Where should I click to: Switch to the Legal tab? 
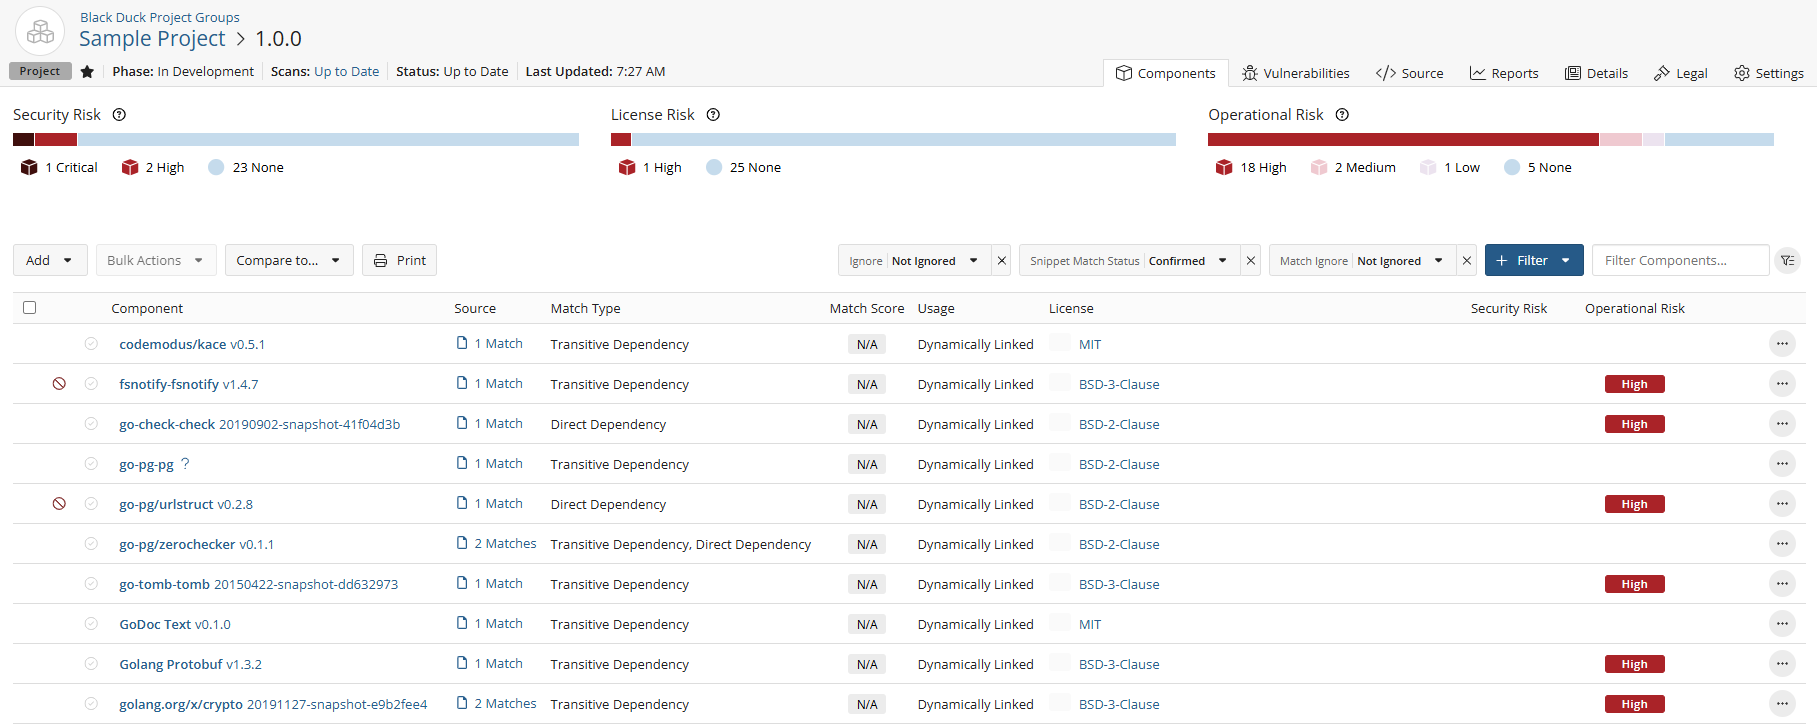pyautogui.click(x=1681, y=73)
